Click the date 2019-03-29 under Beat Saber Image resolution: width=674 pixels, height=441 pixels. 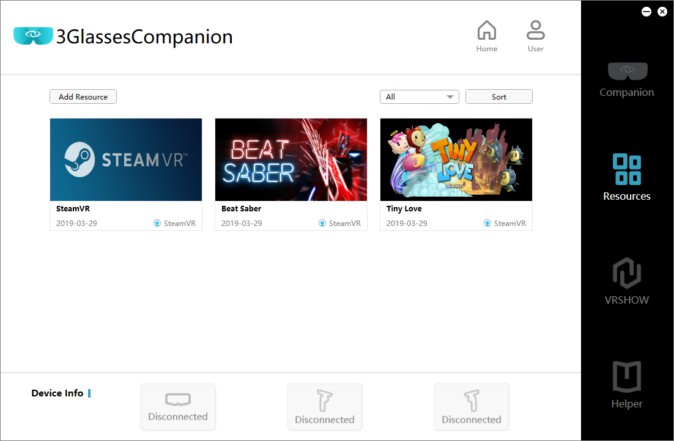[242, 223]
